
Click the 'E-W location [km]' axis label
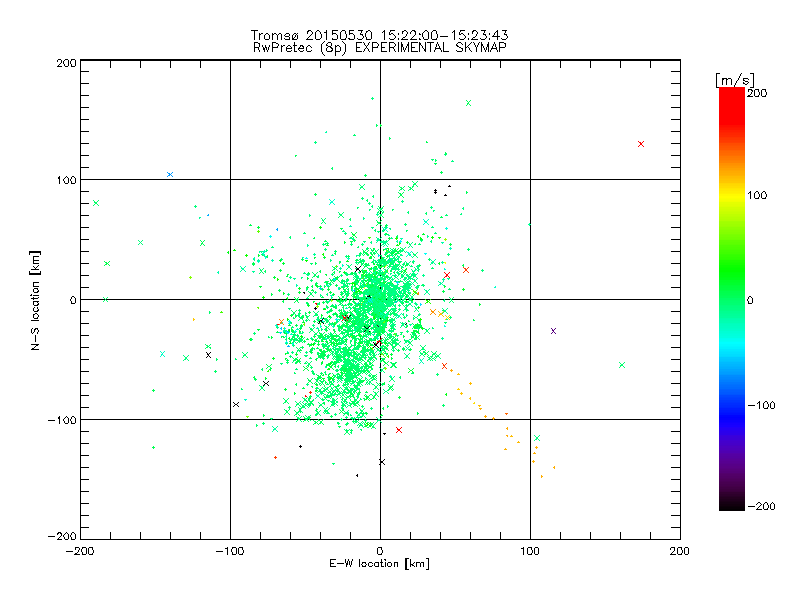pyautogui.click(x=379, y=564)
